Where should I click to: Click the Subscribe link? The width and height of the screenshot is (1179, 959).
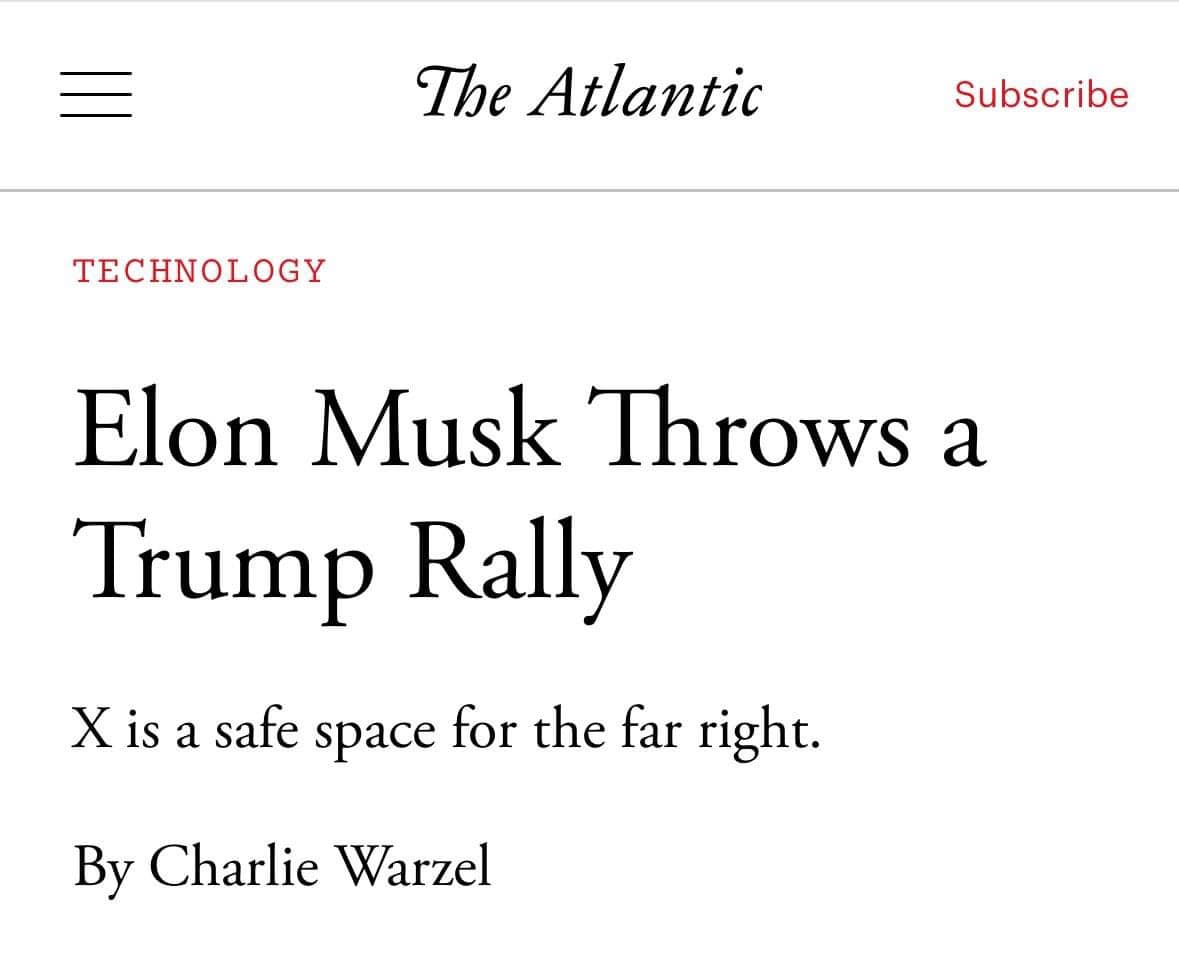point(1041,94)
